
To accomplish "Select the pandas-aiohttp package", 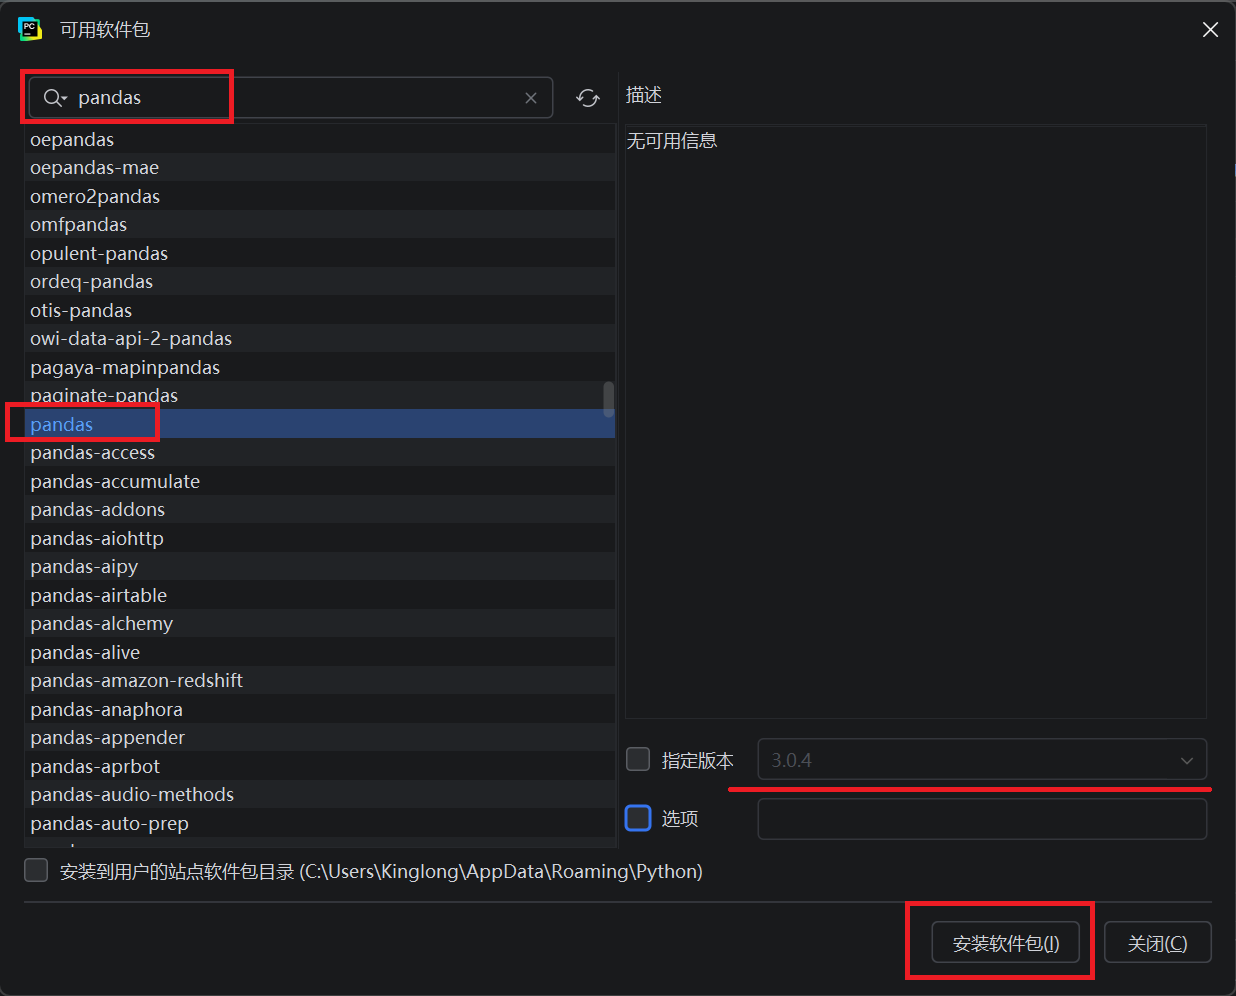I will point(319,538).
